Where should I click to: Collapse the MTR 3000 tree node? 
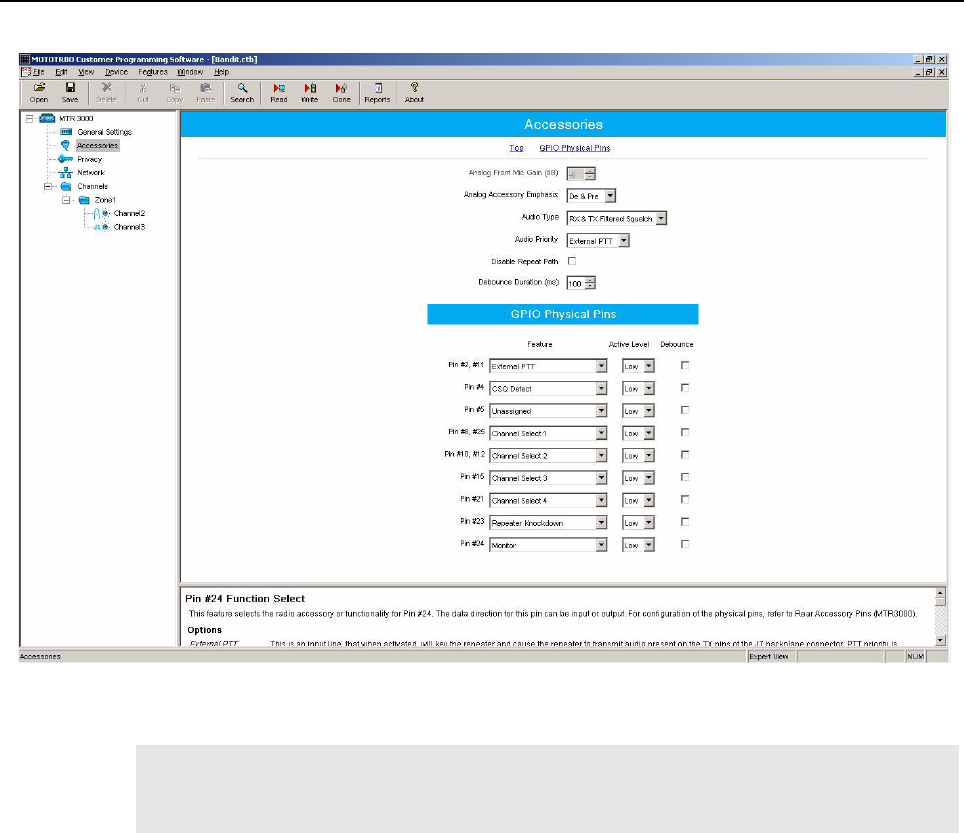point(29,118)
